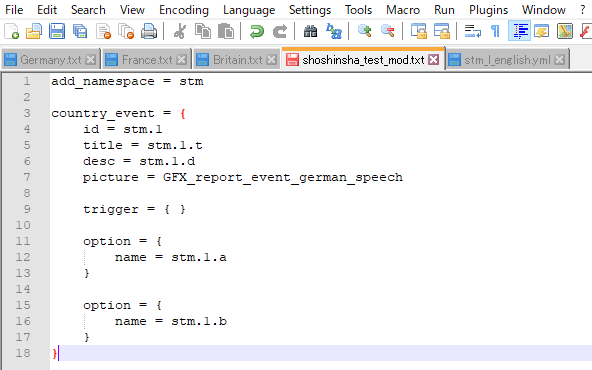Open the ? help menu

click(x=583, y=9)
